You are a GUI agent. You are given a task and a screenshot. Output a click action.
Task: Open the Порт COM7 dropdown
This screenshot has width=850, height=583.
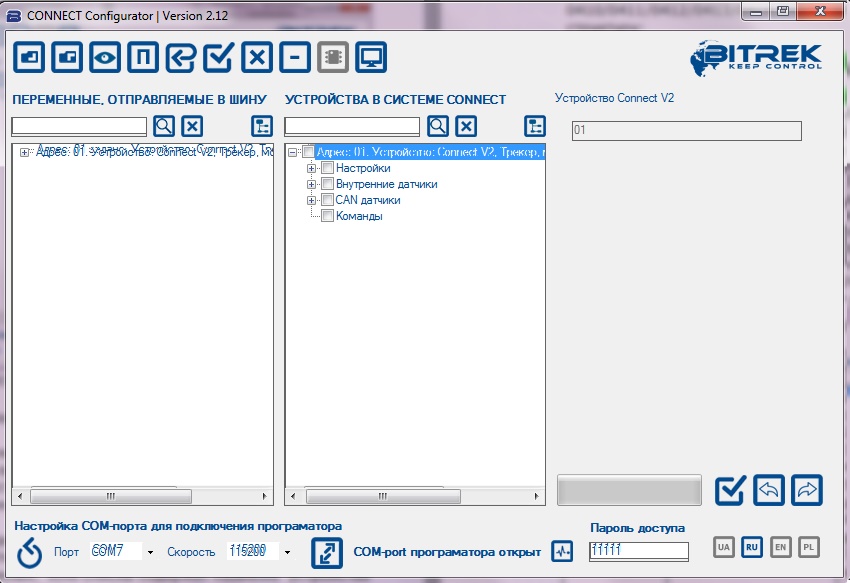tap(149, 552)
